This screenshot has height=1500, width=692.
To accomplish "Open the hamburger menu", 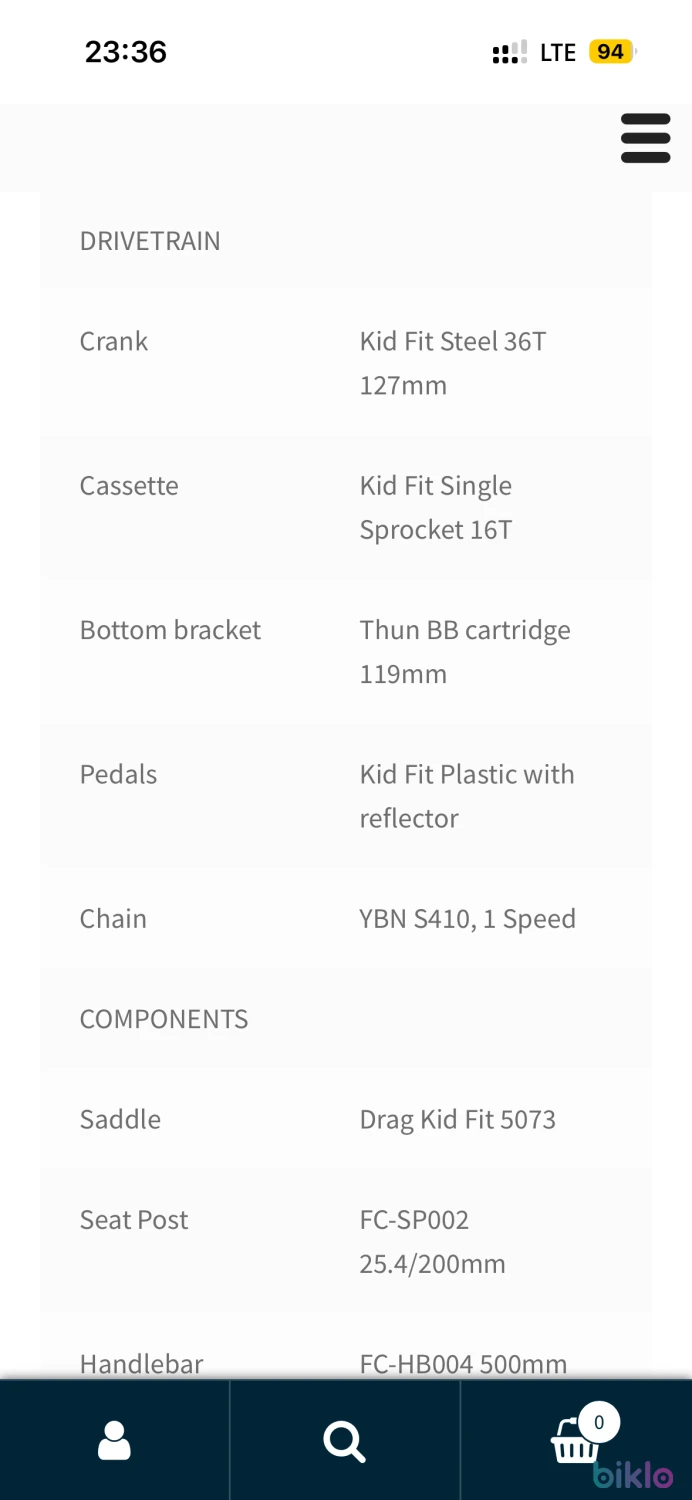I will (645, 138).
